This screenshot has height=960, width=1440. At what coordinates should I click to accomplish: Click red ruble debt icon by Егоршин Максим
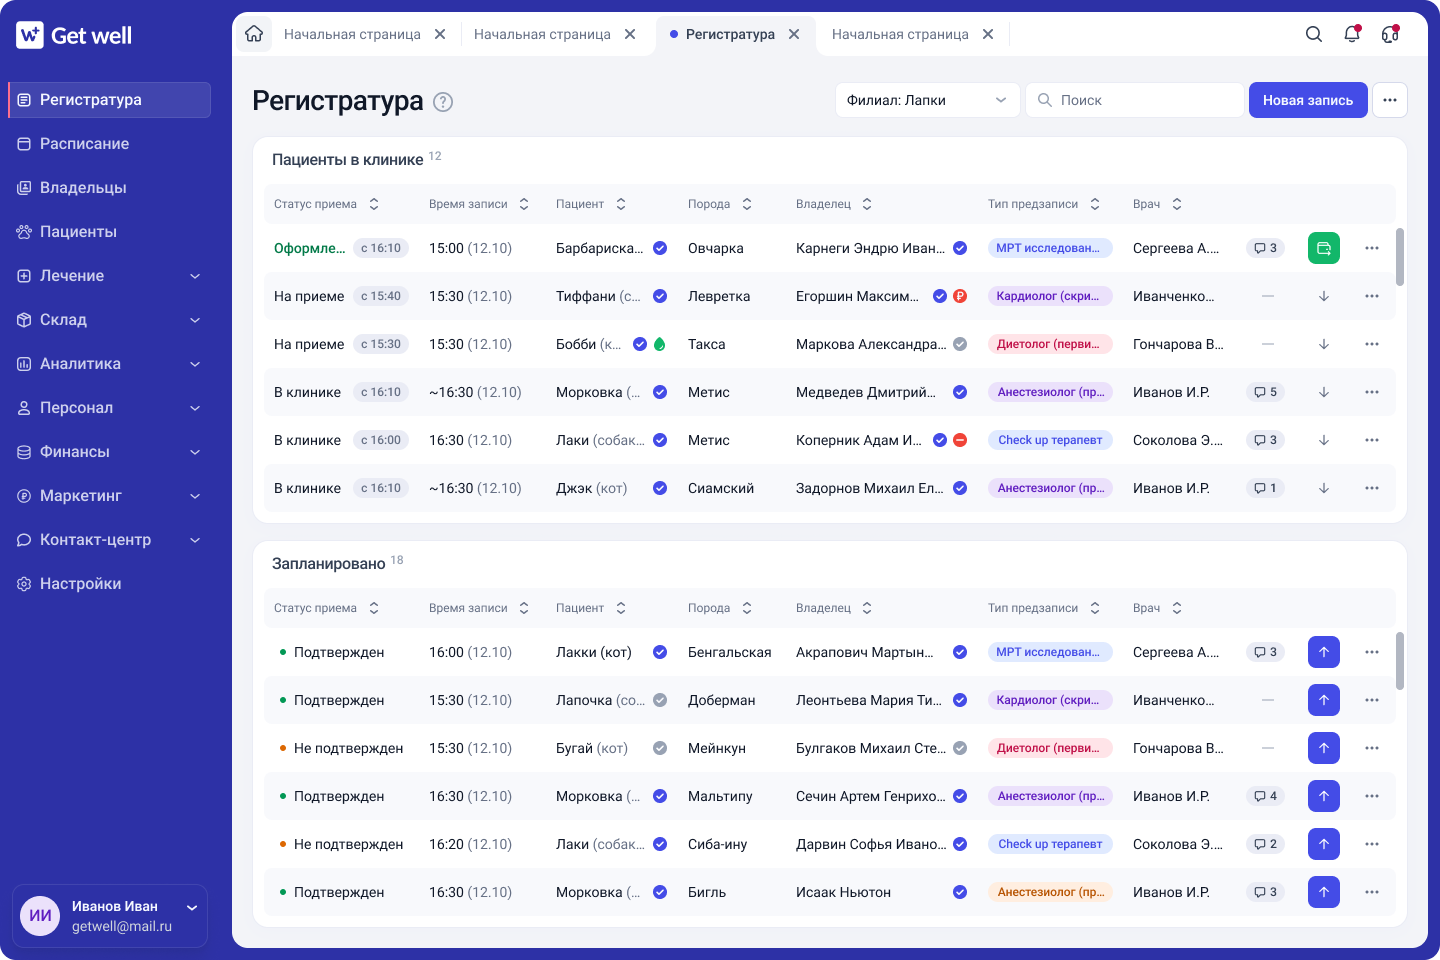[x=960, y=296]
